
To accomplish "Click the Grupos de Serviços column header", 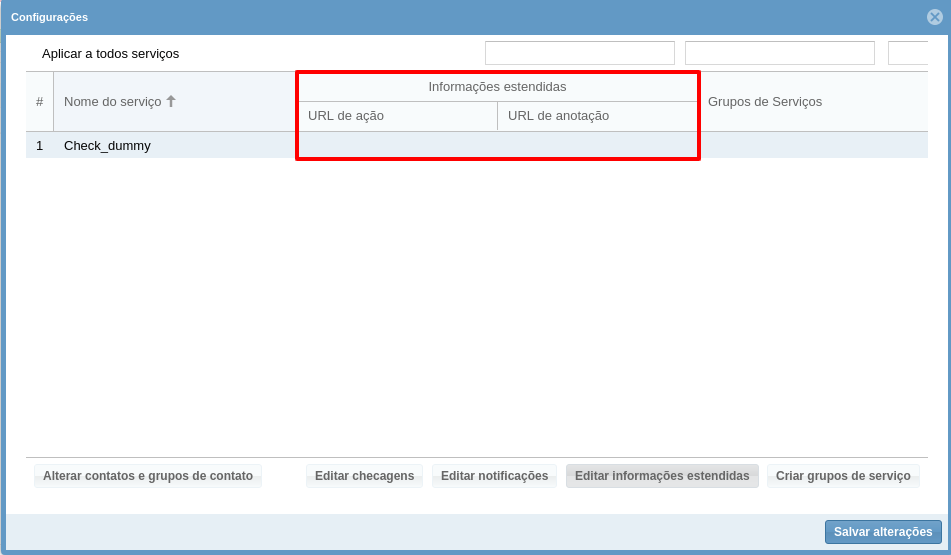I will click(x=765, y=102).
